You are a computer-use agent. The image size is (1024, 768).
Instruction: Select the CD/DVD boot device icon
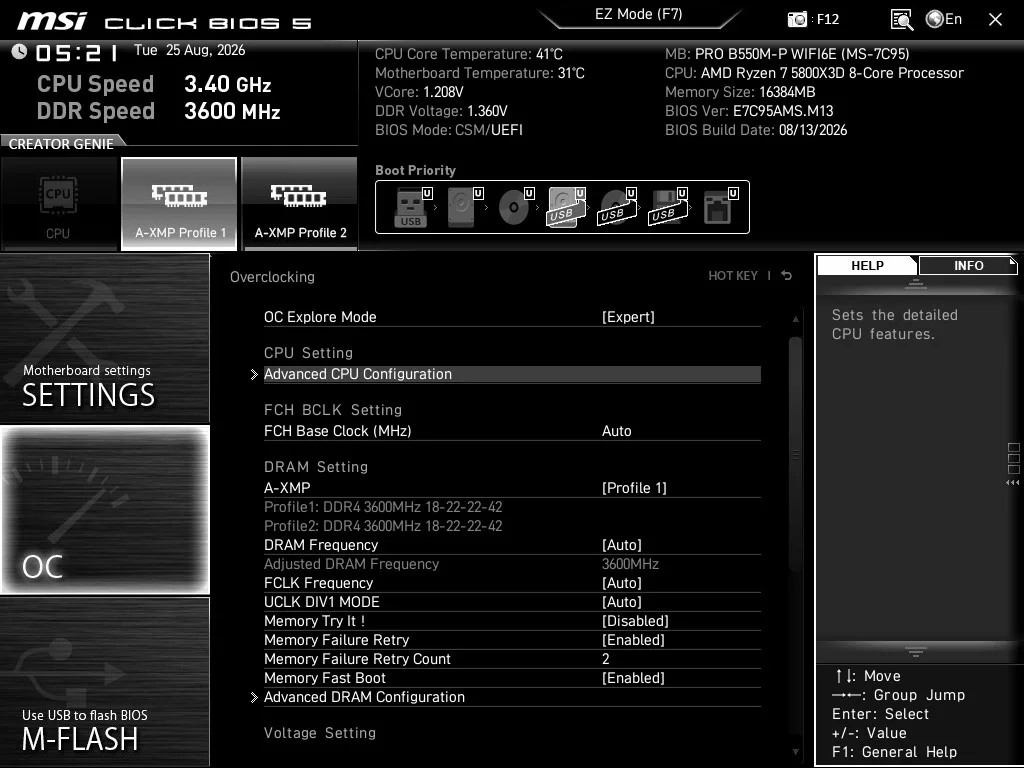515,207
